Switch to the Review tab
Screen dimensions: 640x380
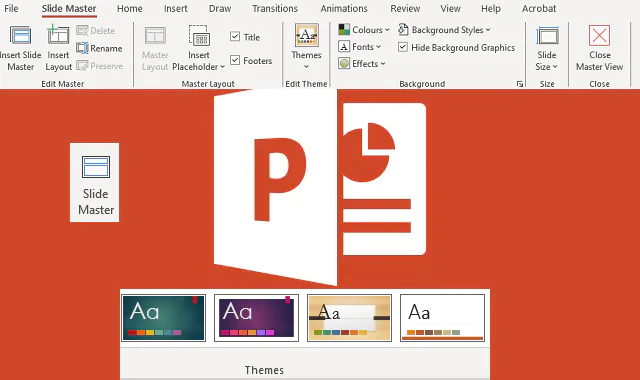tap(405, 9)
